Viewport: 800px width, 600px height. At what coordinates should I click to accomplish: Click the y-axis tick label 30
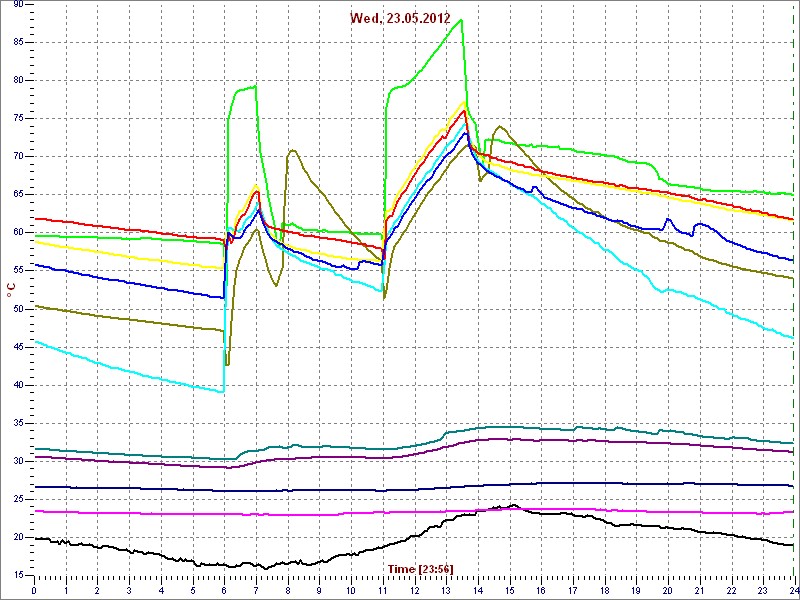(17, 461)
